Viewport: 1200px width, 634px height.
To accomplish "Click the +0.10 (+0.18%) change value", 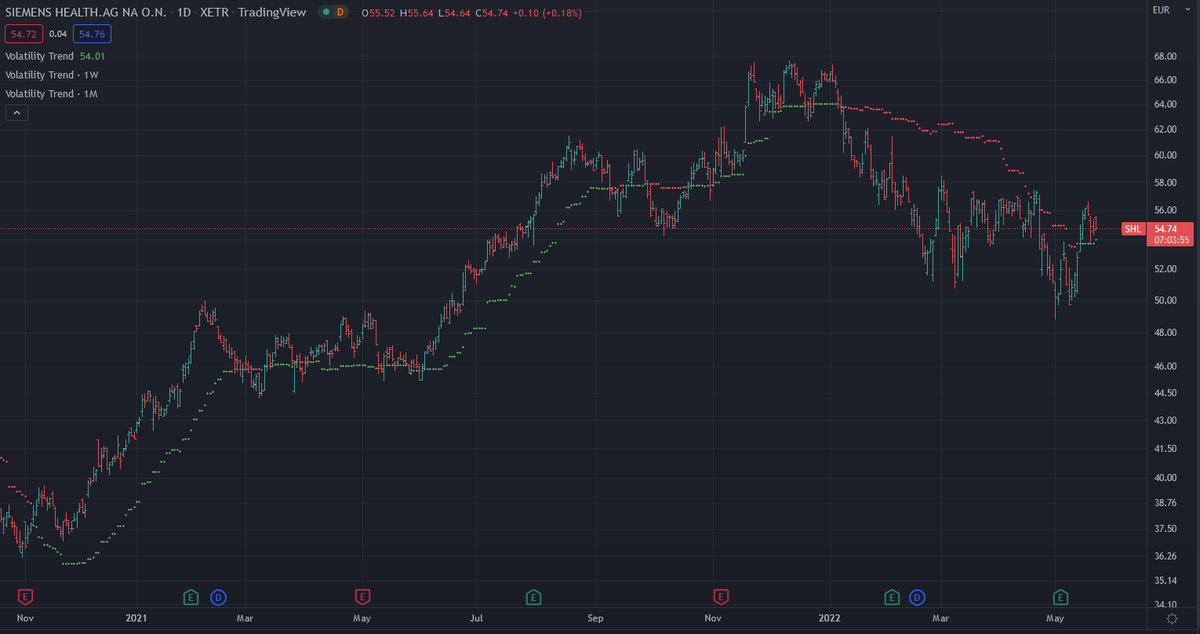I will (x=548, y=13).
